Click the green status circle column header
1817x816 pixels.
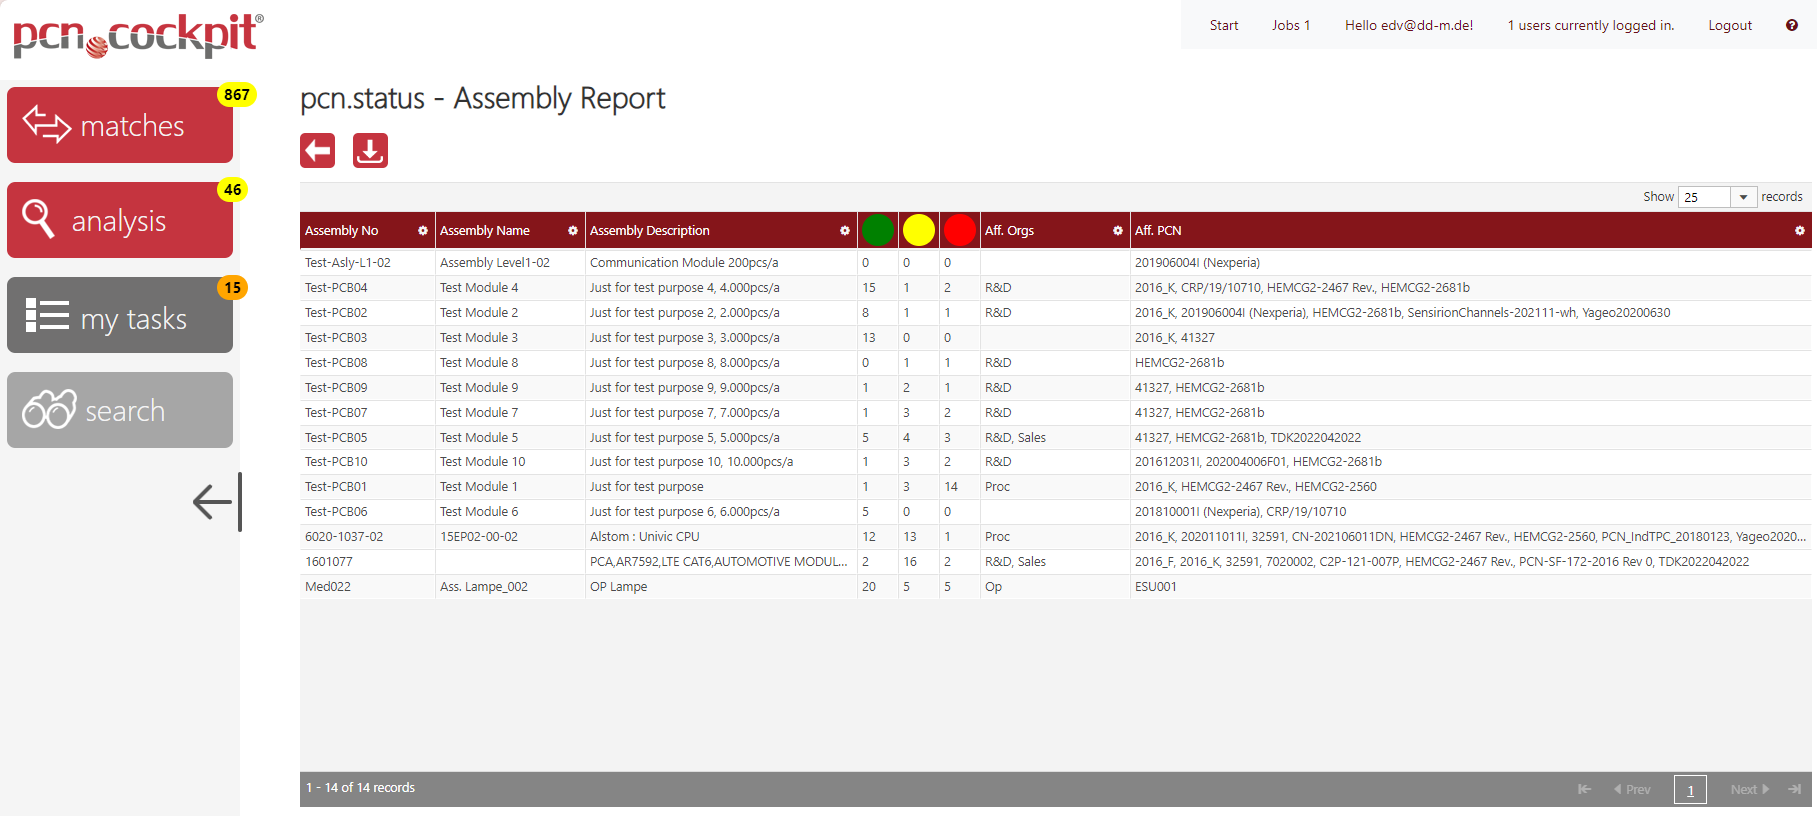[x=878, y=230]
